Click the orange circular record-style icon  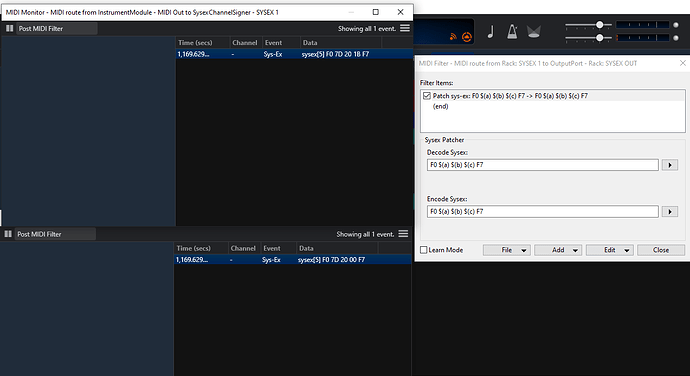pyautogui.click(x=466, y=37)
